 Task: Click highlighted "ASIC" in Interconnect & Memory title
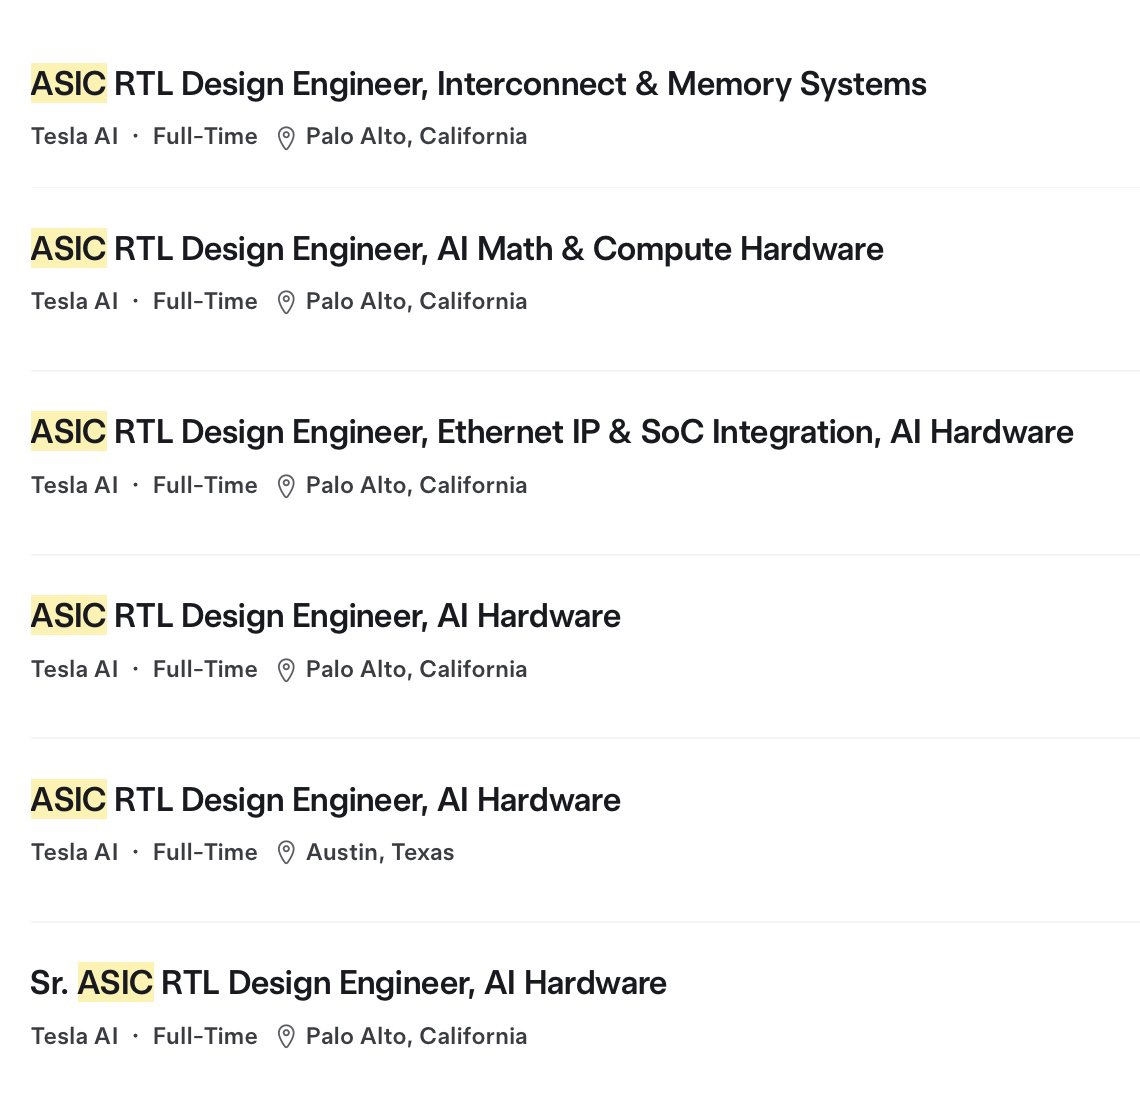point(68,84)
